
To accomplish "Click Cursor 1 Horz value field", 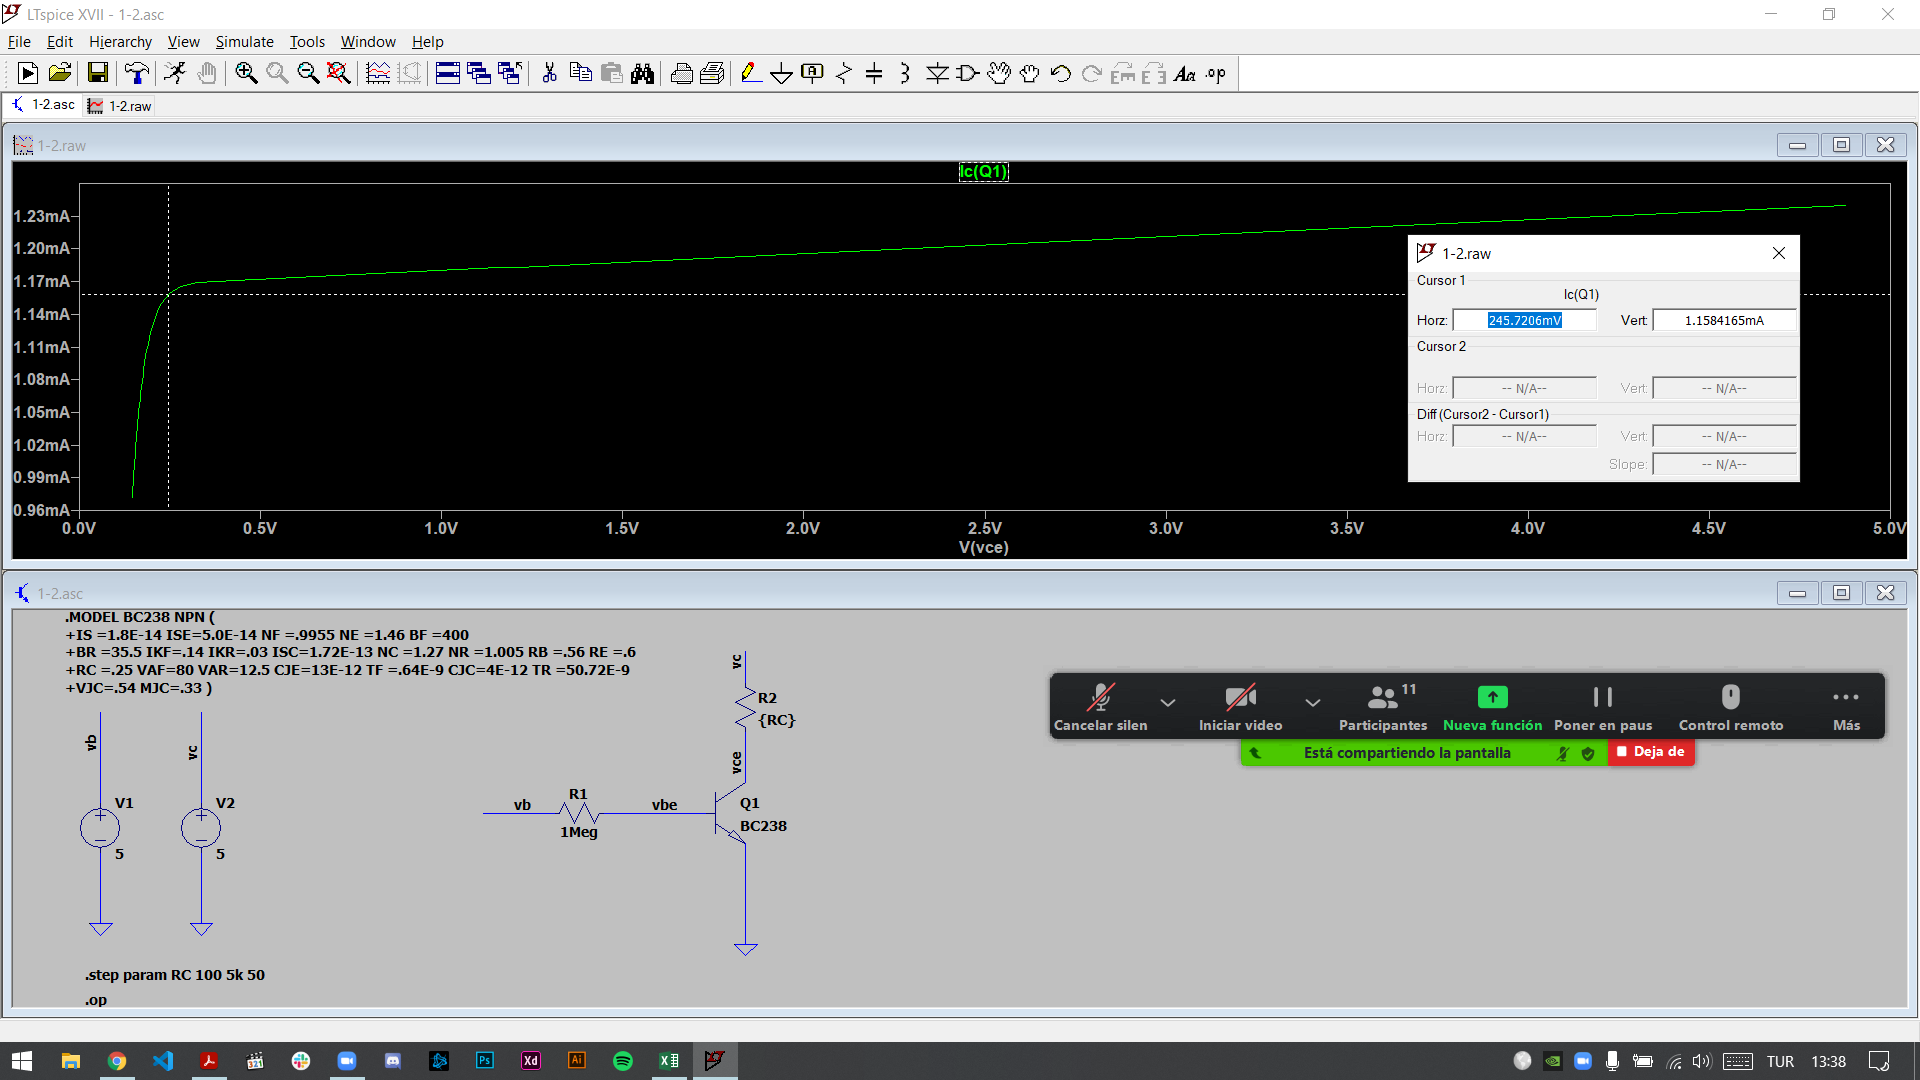I will 1524,320.
